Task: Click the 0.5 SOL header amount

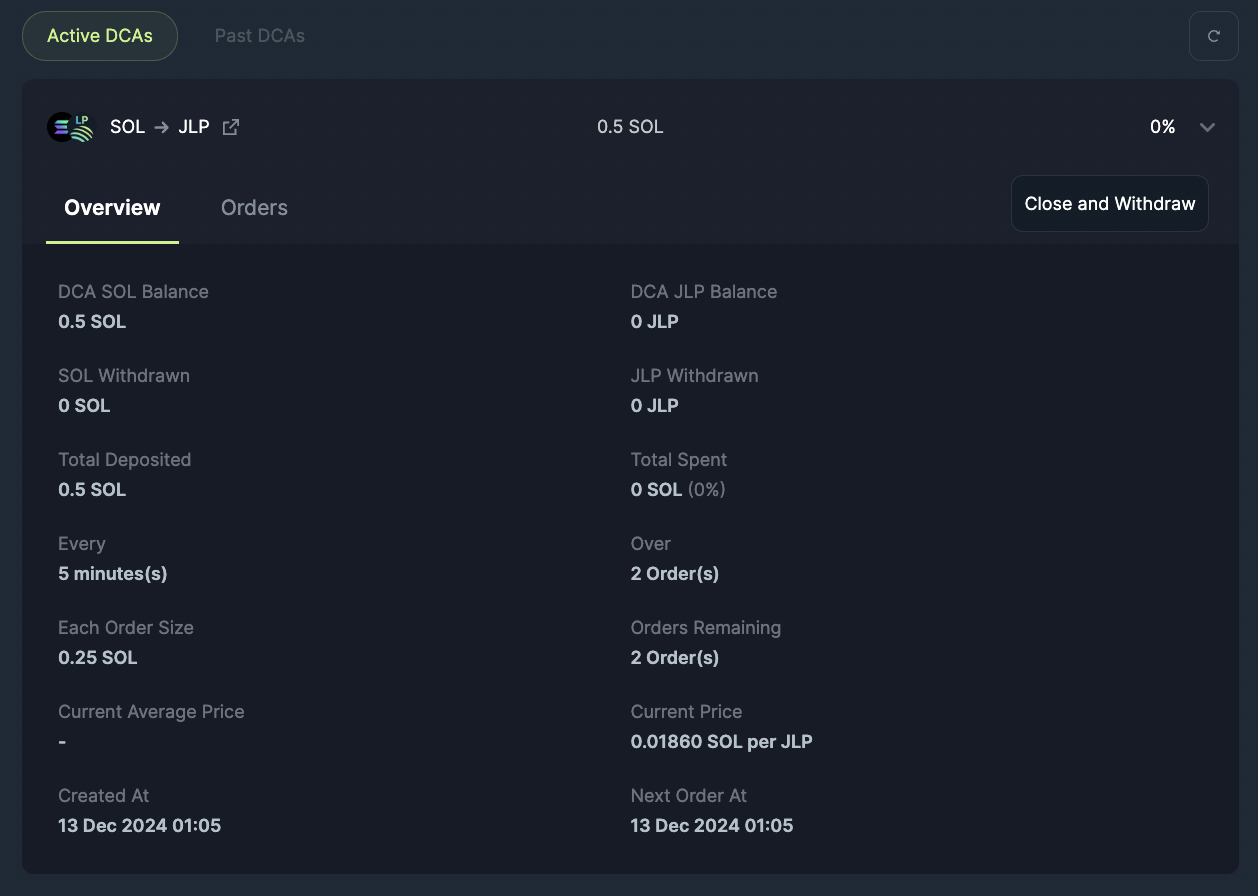Action: click(630, 127)
